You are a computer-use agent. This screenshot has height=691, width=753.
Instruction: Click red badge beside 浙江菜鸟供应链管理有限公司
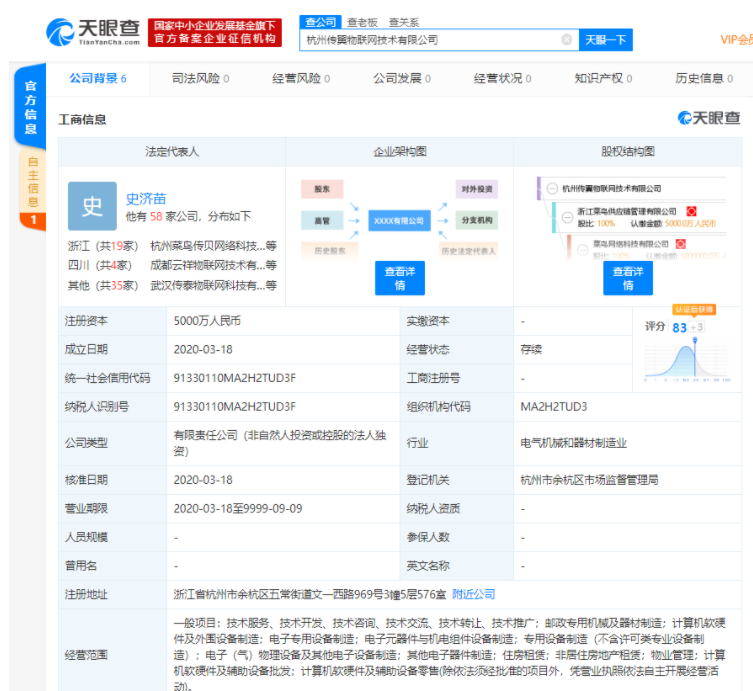pyautogui.click(x=690, y=212)
